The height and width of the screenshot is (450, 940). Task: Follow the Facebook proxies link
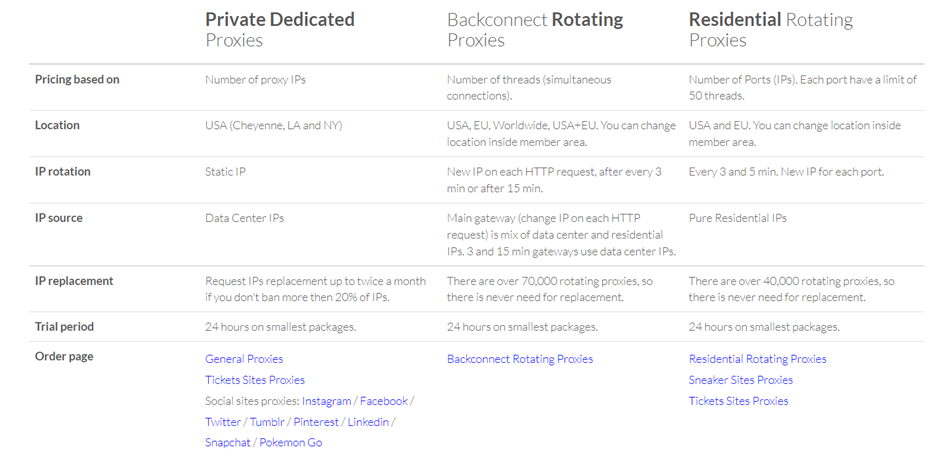click(384, 401)
